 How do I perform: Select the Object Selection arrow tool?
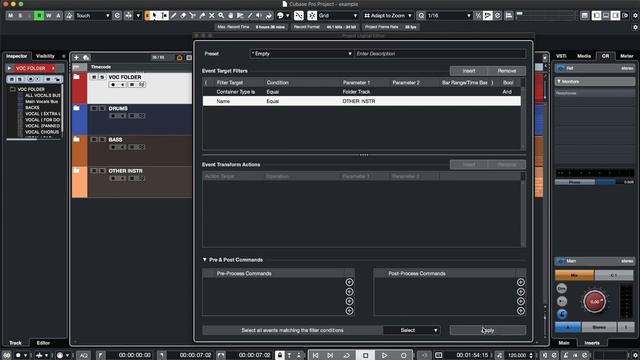click(x=155, y=16)
